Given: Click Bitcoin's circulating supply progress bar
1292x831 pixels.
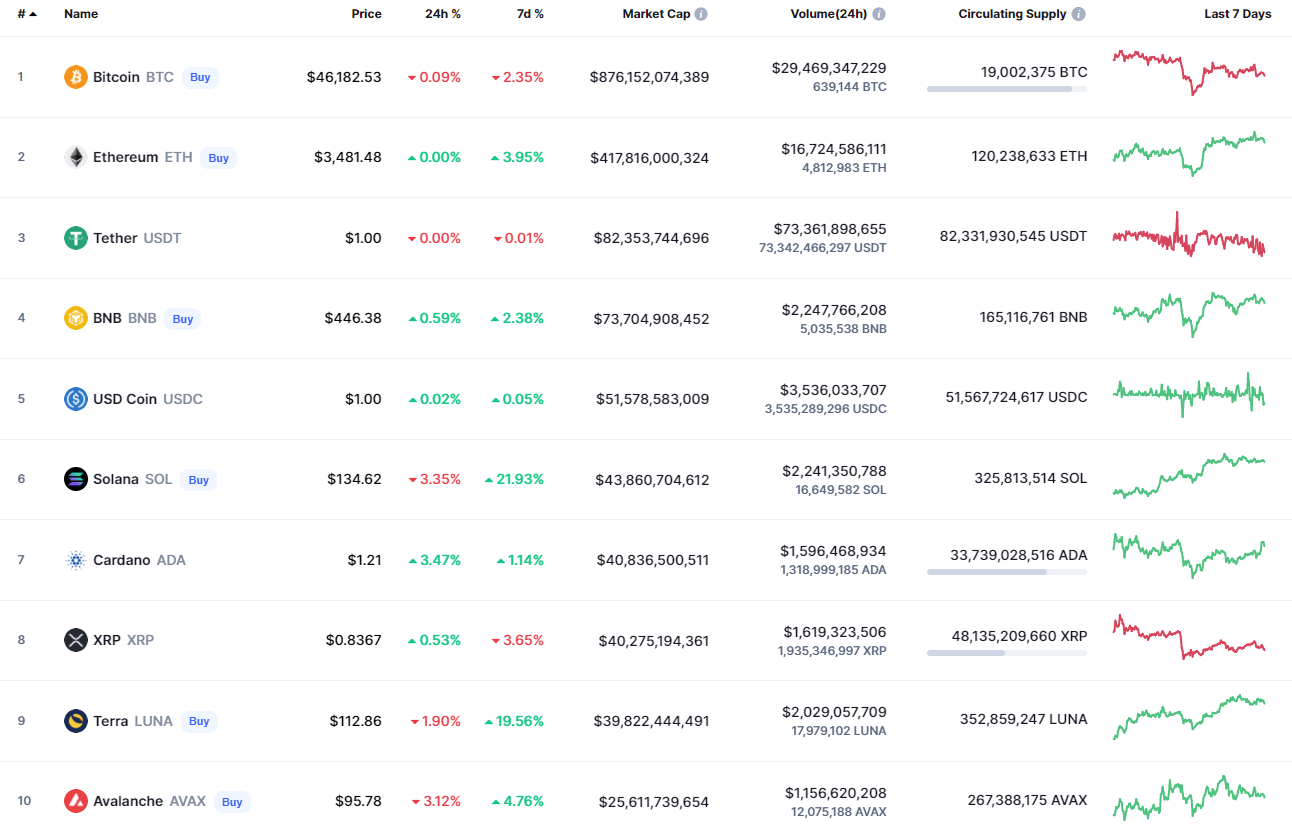Looking at the screenshot, I should (x=1006, y=89).
